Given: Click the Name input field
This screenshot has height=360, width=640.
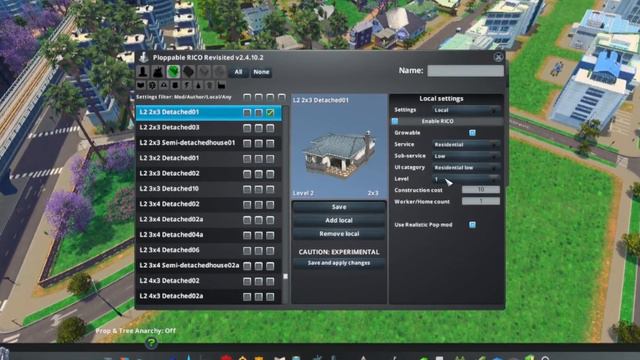Looking at the screenshot, I should [465, 71].
